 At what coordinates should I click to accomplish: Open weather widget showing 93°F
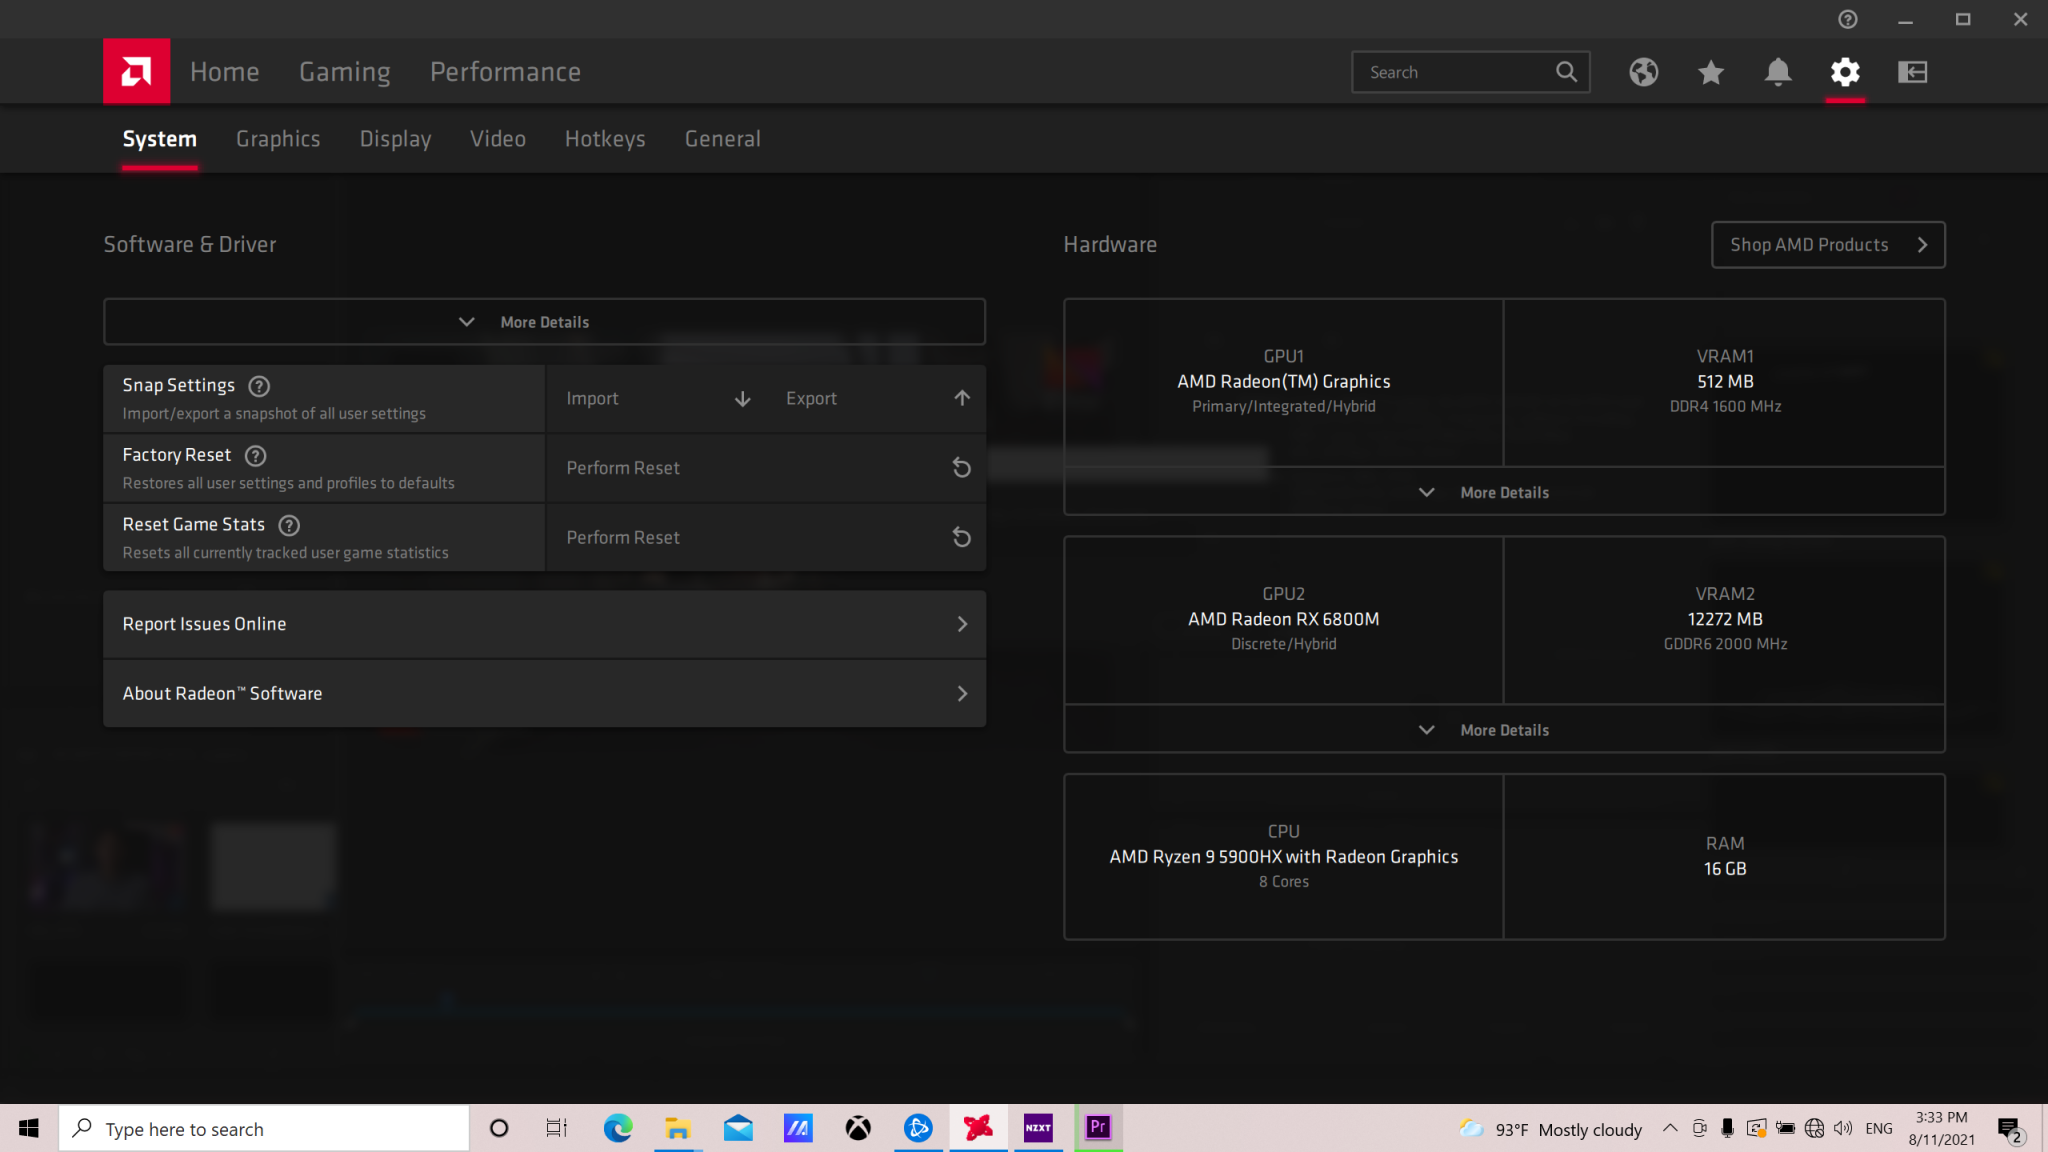click(1550, 1129)
